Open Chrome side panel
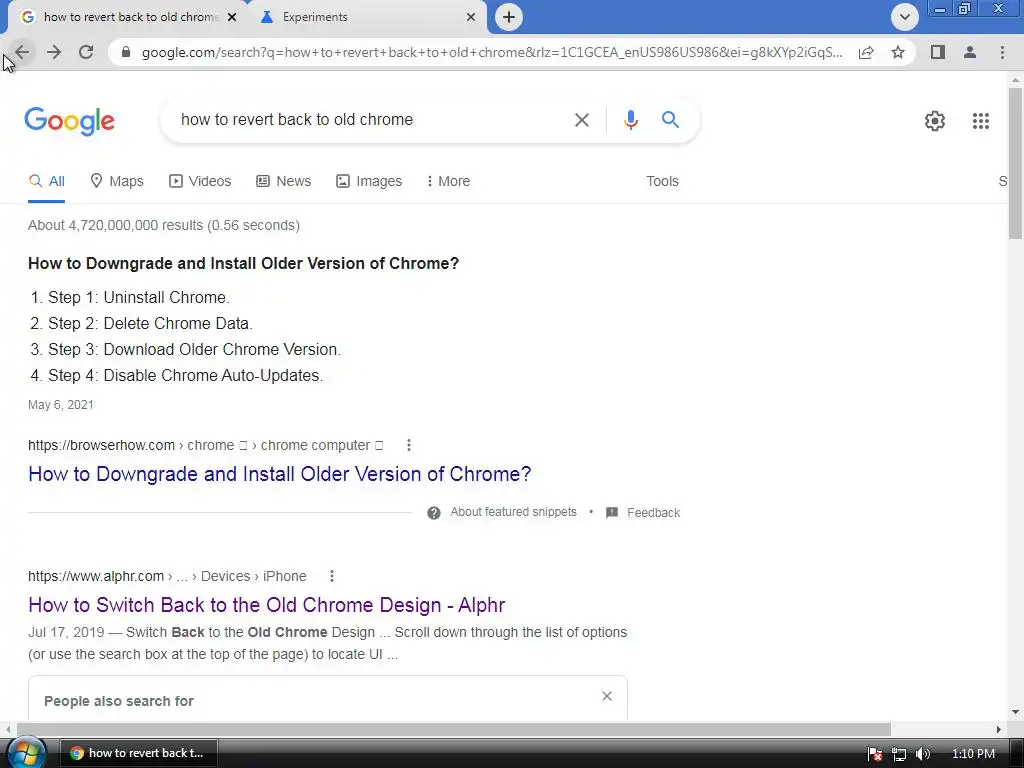 (938, 52)
